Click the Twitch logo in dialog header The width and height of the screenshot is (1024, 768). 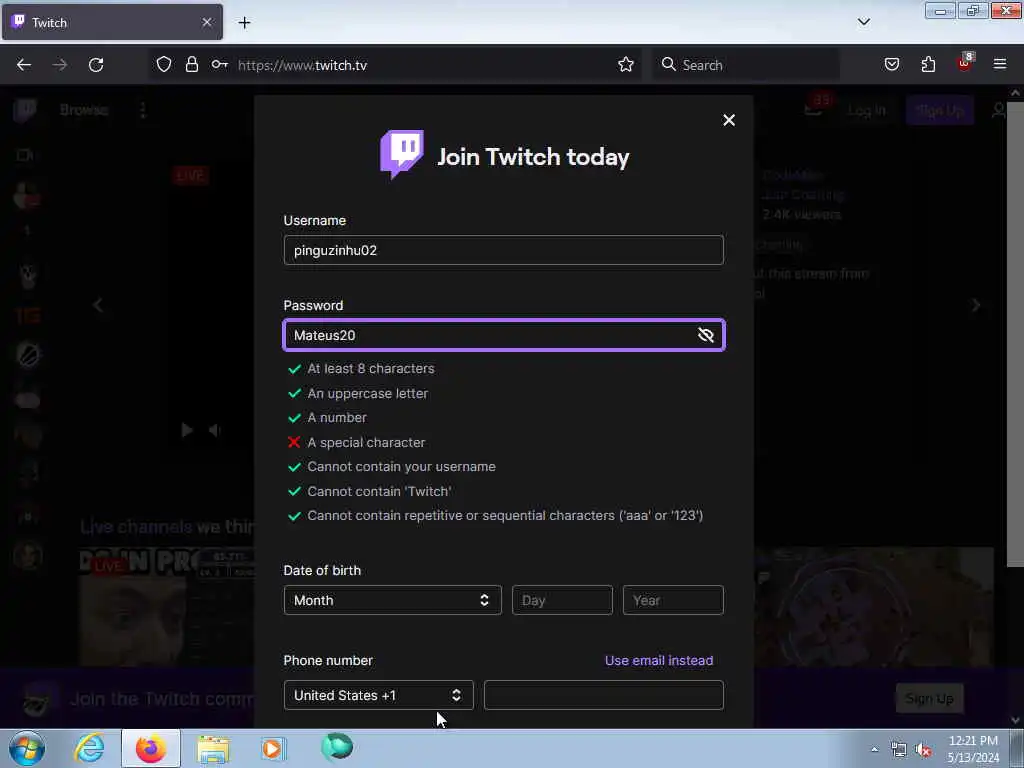tap(402, 155)
